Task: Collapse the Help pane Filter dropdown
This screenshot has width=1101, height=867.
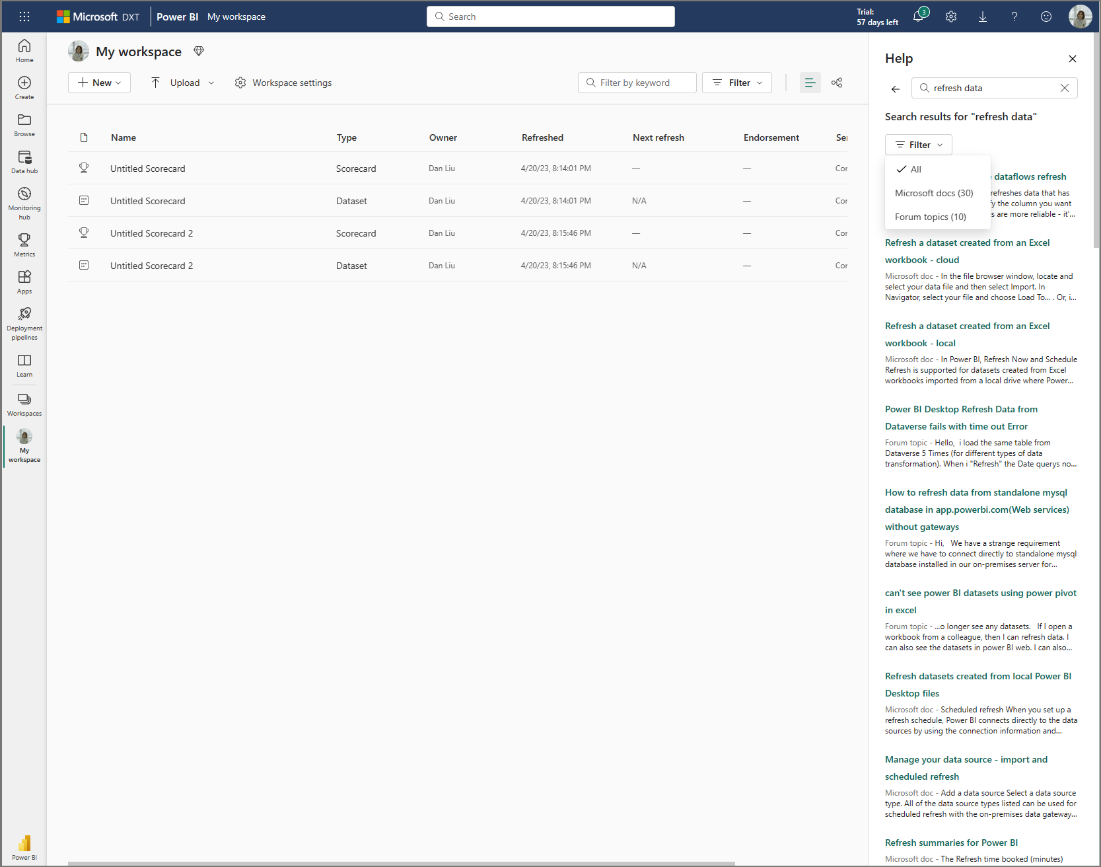Action: coord(918,145)
